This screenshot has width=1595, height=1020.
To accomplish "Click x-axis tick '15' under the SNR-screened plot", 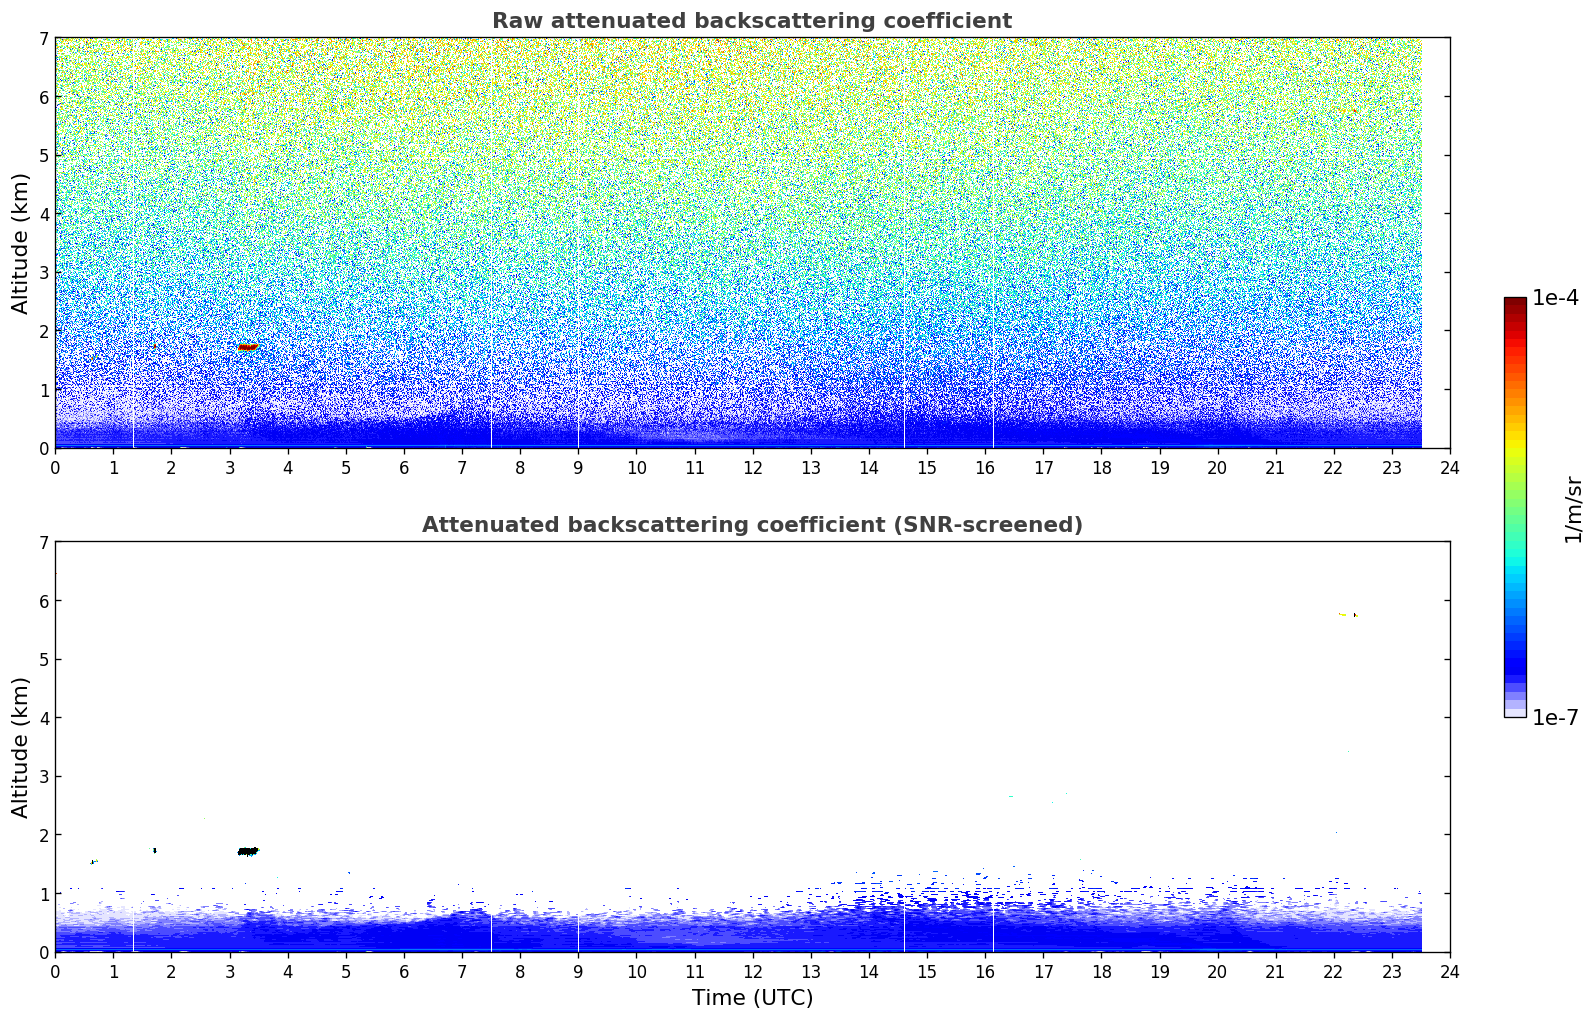I will 927,972.
